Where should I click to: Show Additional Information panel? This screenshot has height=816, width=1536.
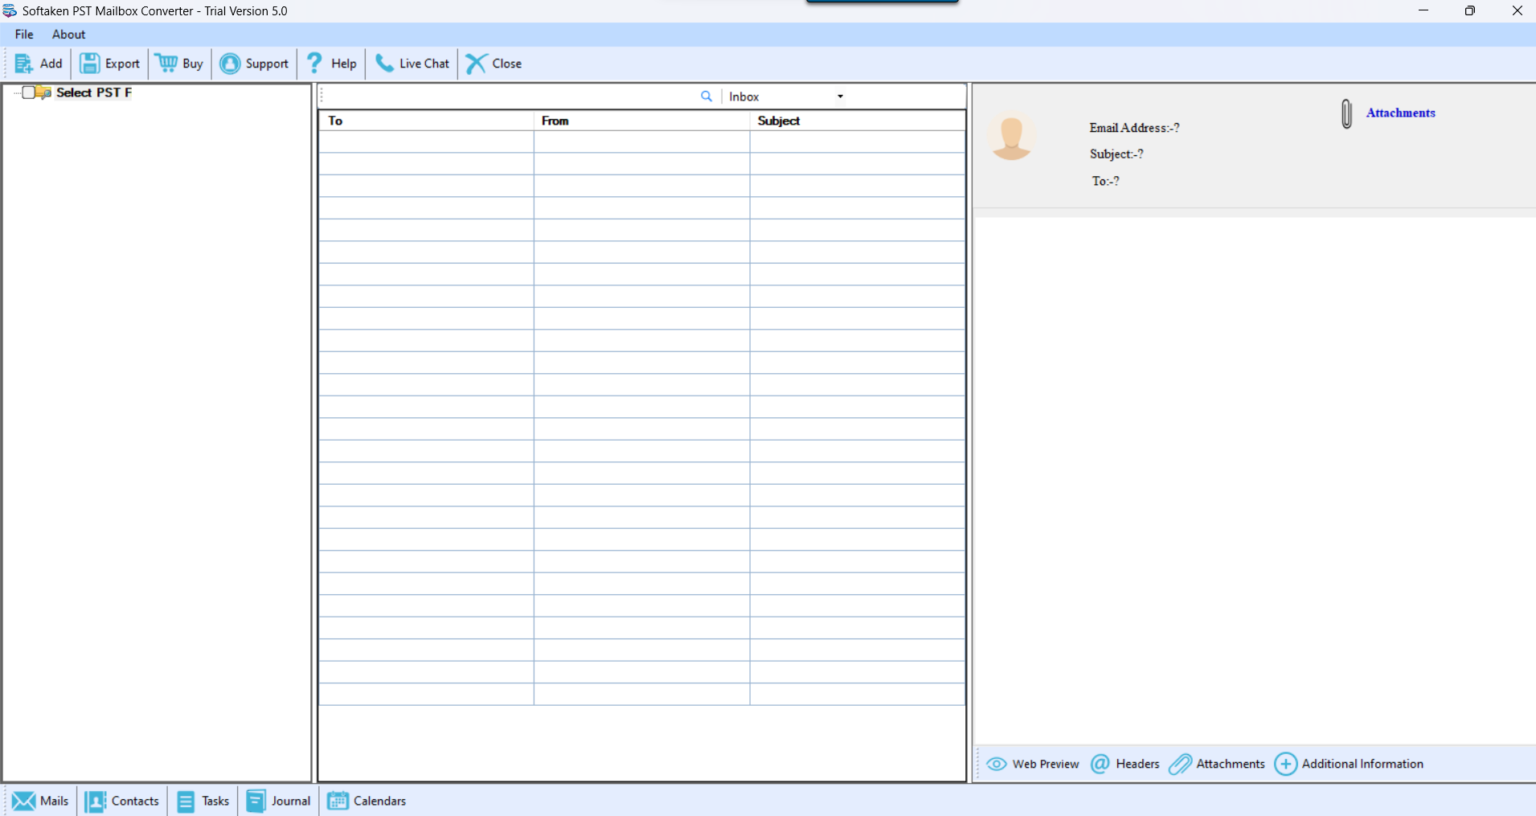coord(1349,763)
